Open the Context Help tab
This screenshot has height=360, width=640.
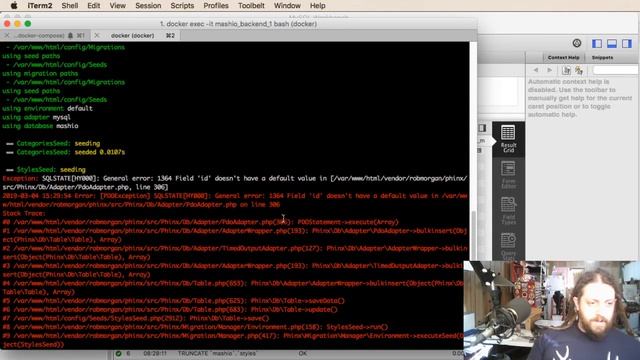pos(563,58)
